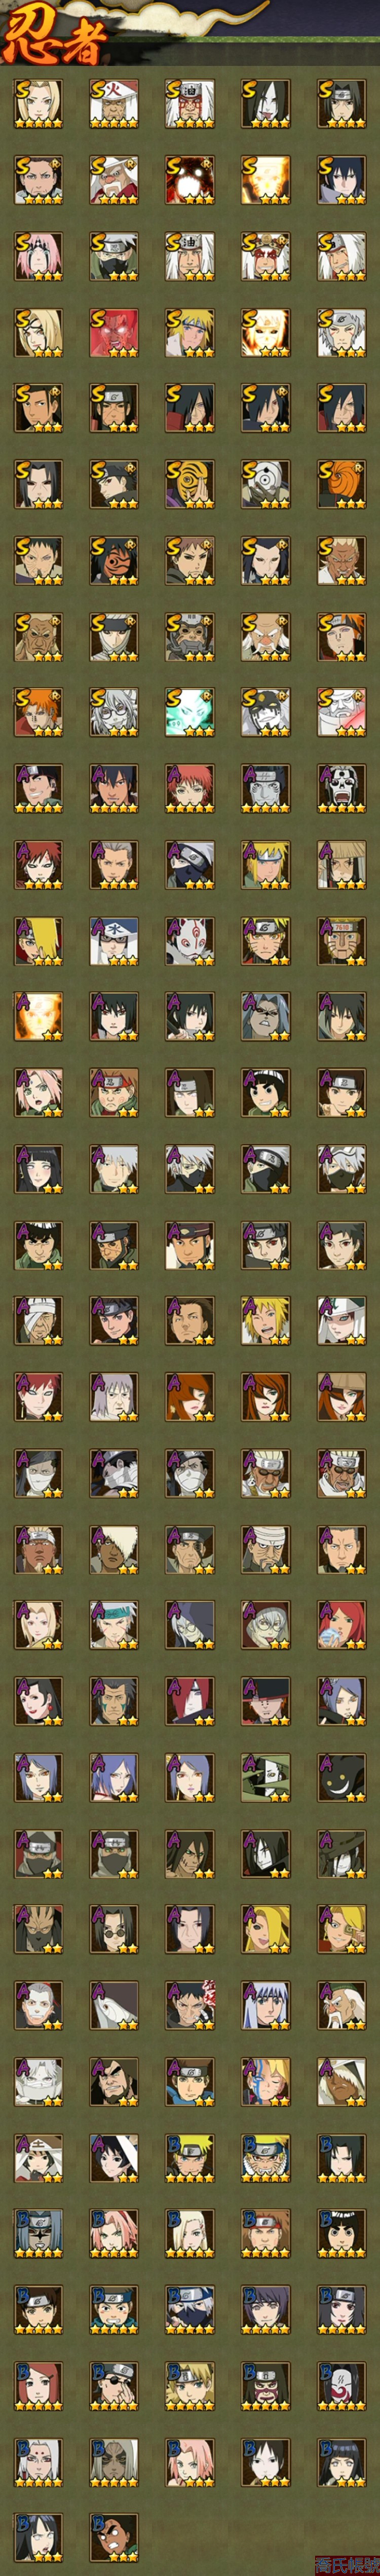The image size is (380, 2576).
Task: Pick the A-rank flaming orange chakra-mode icon
Action: coord(38,1016)
